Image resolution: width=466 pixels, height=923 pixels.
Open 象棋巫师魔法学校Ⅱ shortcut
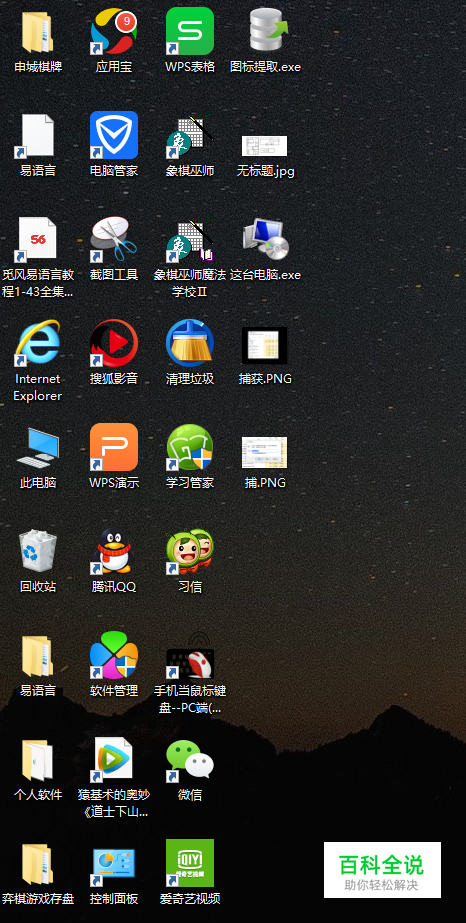point(190,240)
